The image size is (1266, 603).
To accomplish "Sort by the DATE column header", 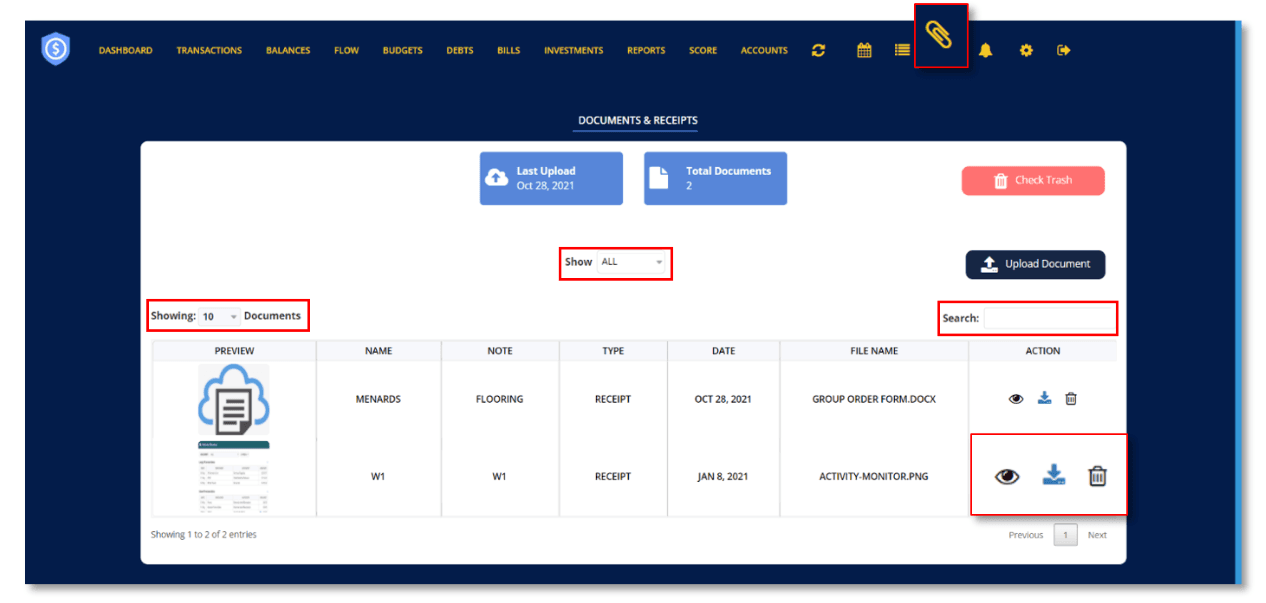I will coord(724,351).
